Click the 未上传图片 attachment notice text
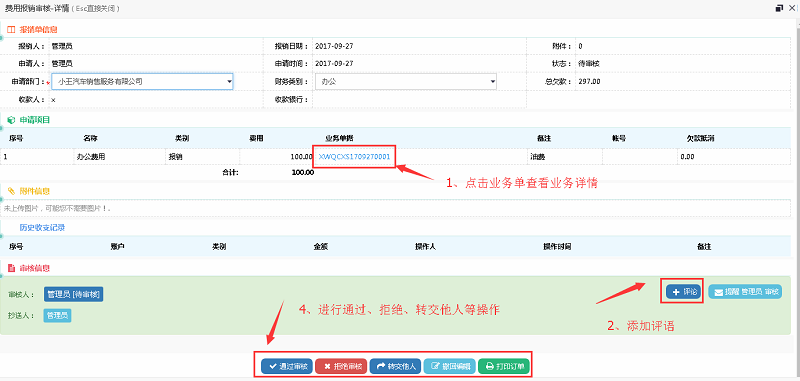This screenshot has width=800, height=381. point(58,208)
